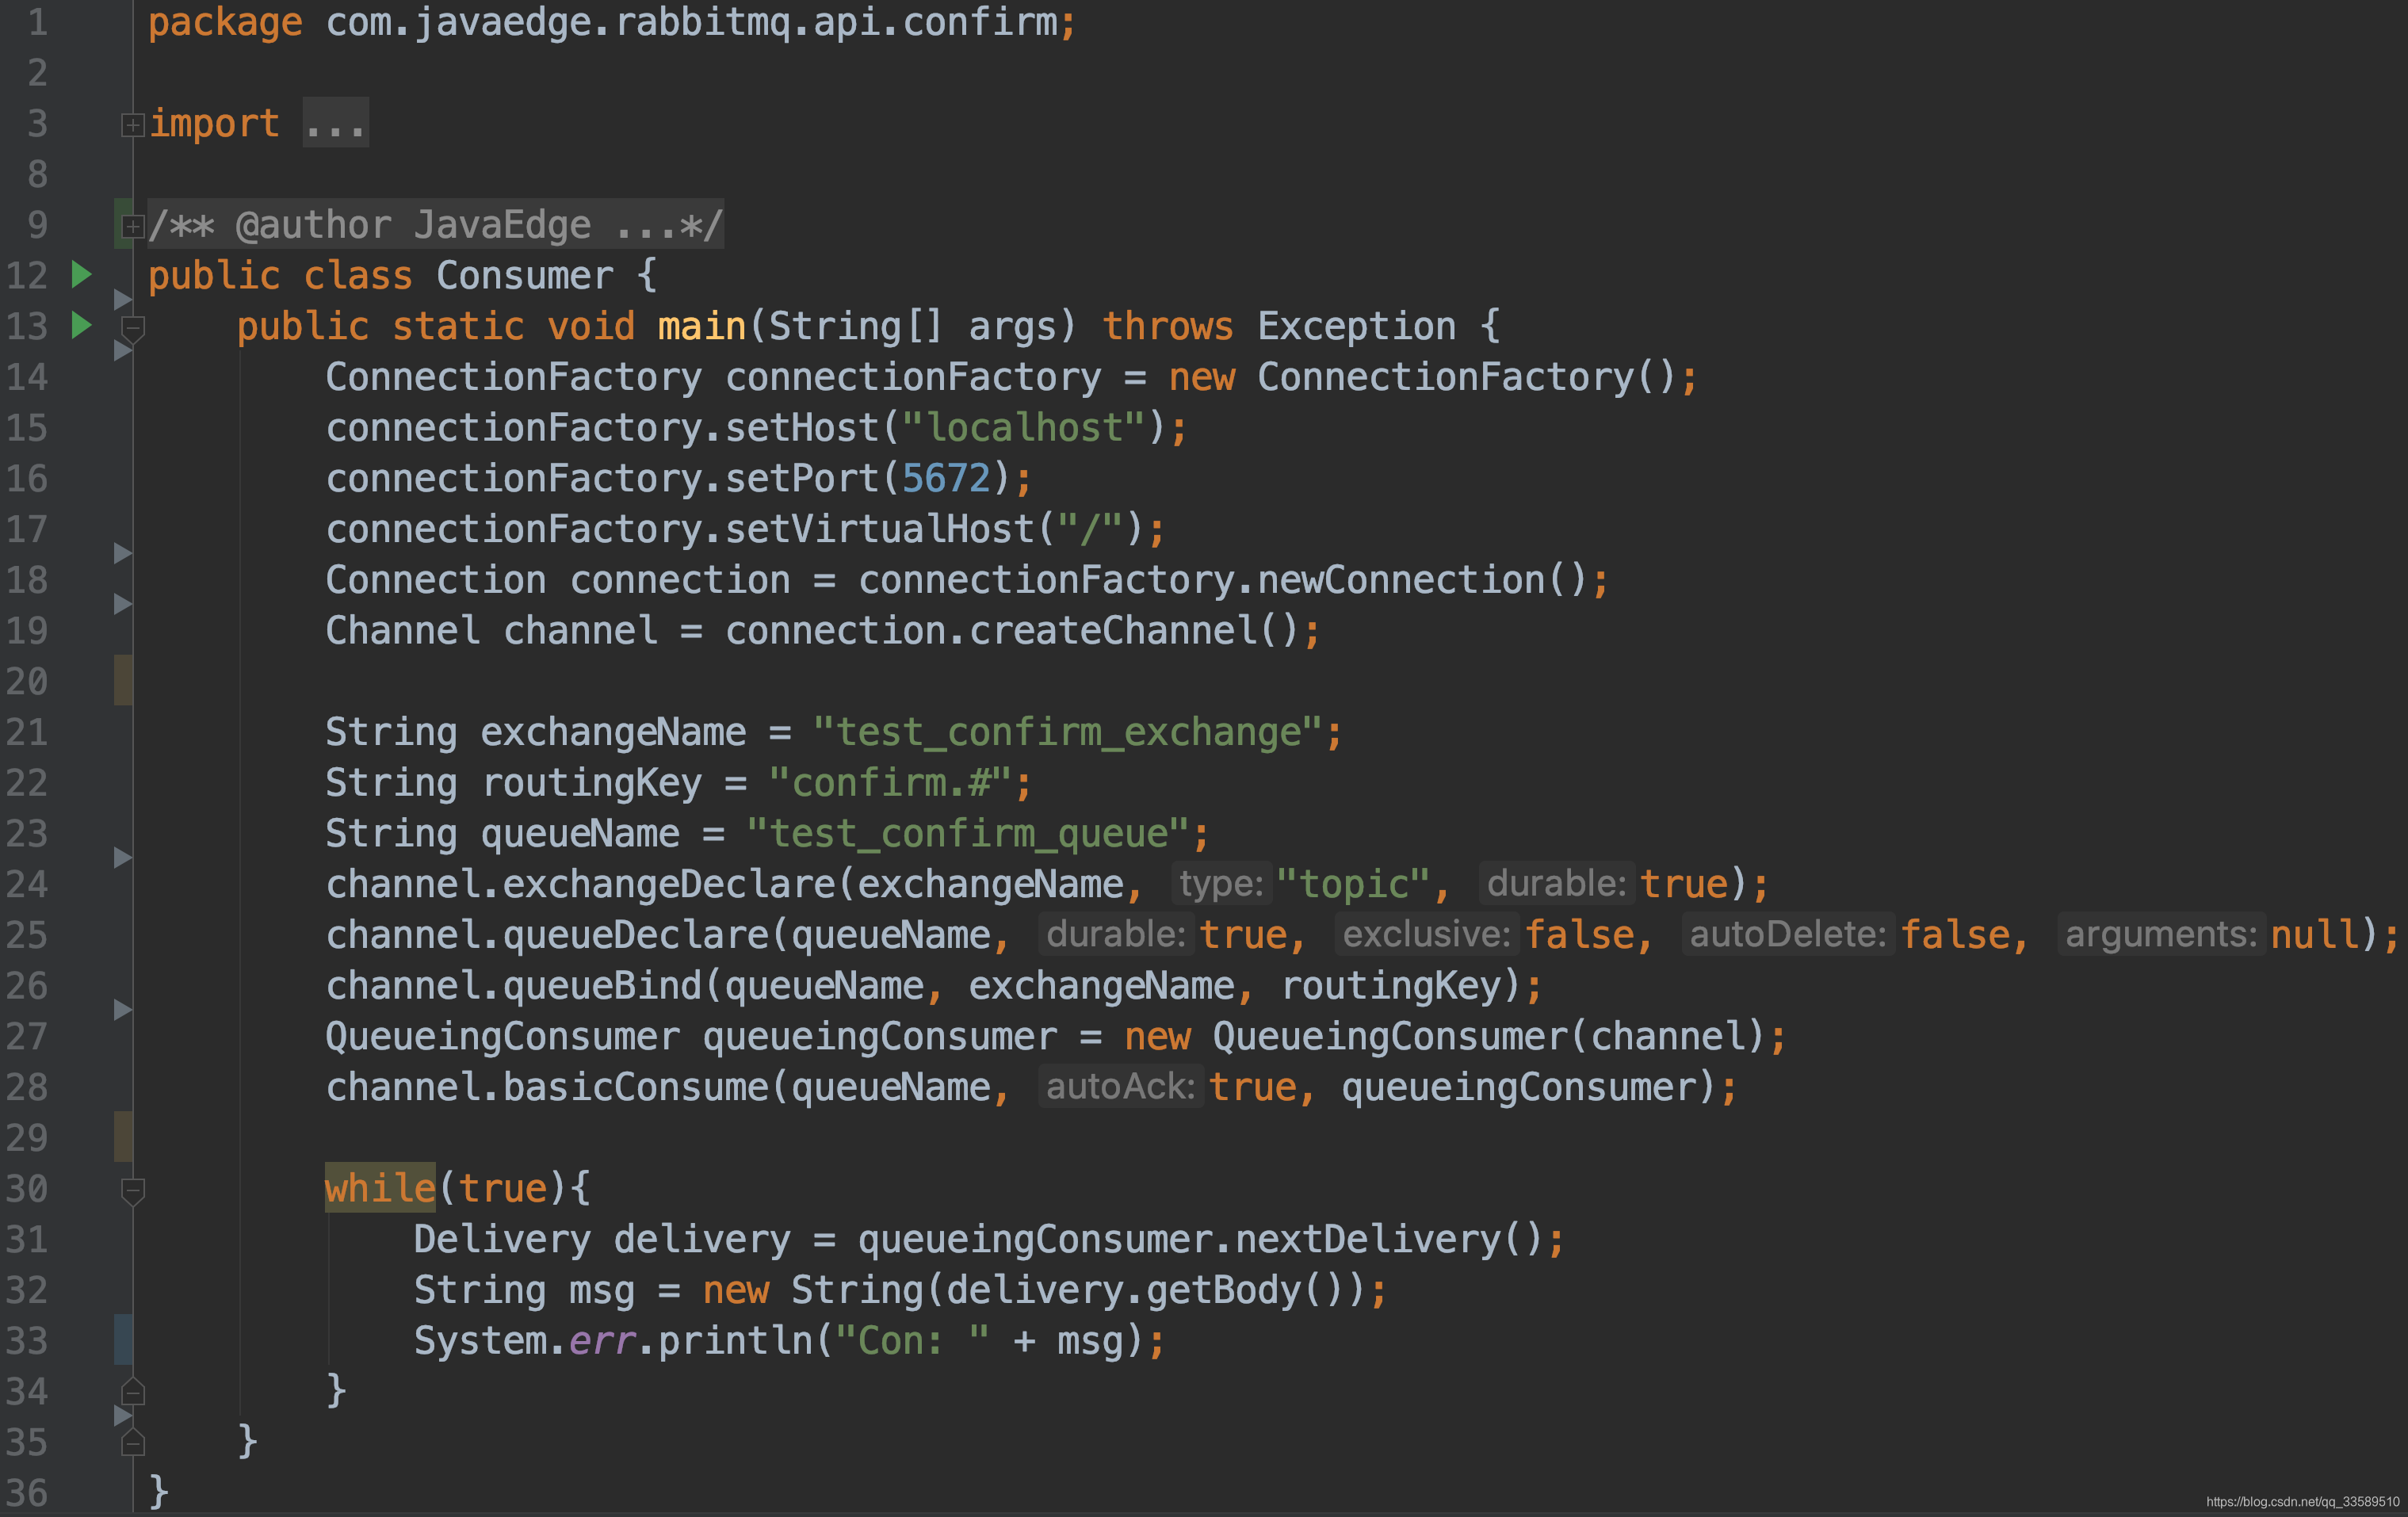Click the gray triangle gutter marker above line 35
Screen dimensions: 2408x1517
[x=122, y=1415]
